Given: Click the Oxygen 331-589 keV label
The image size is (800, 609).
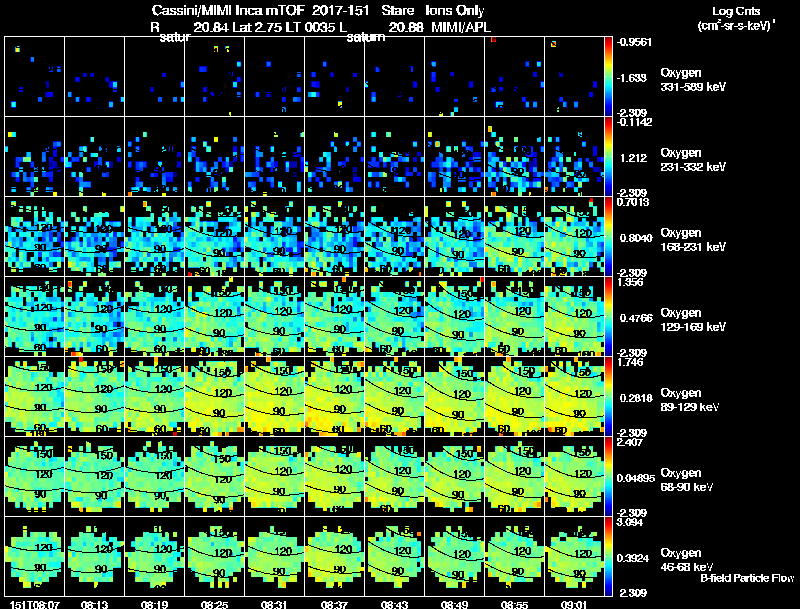Looking at the screenshot, I should pyautogui.click(x=693, y=80).
